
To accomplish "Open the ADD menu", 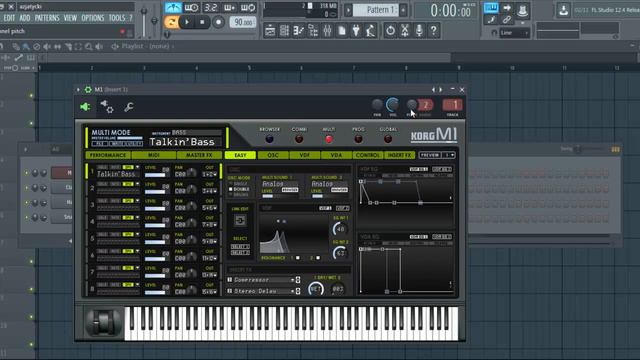I will click(24, 18).
